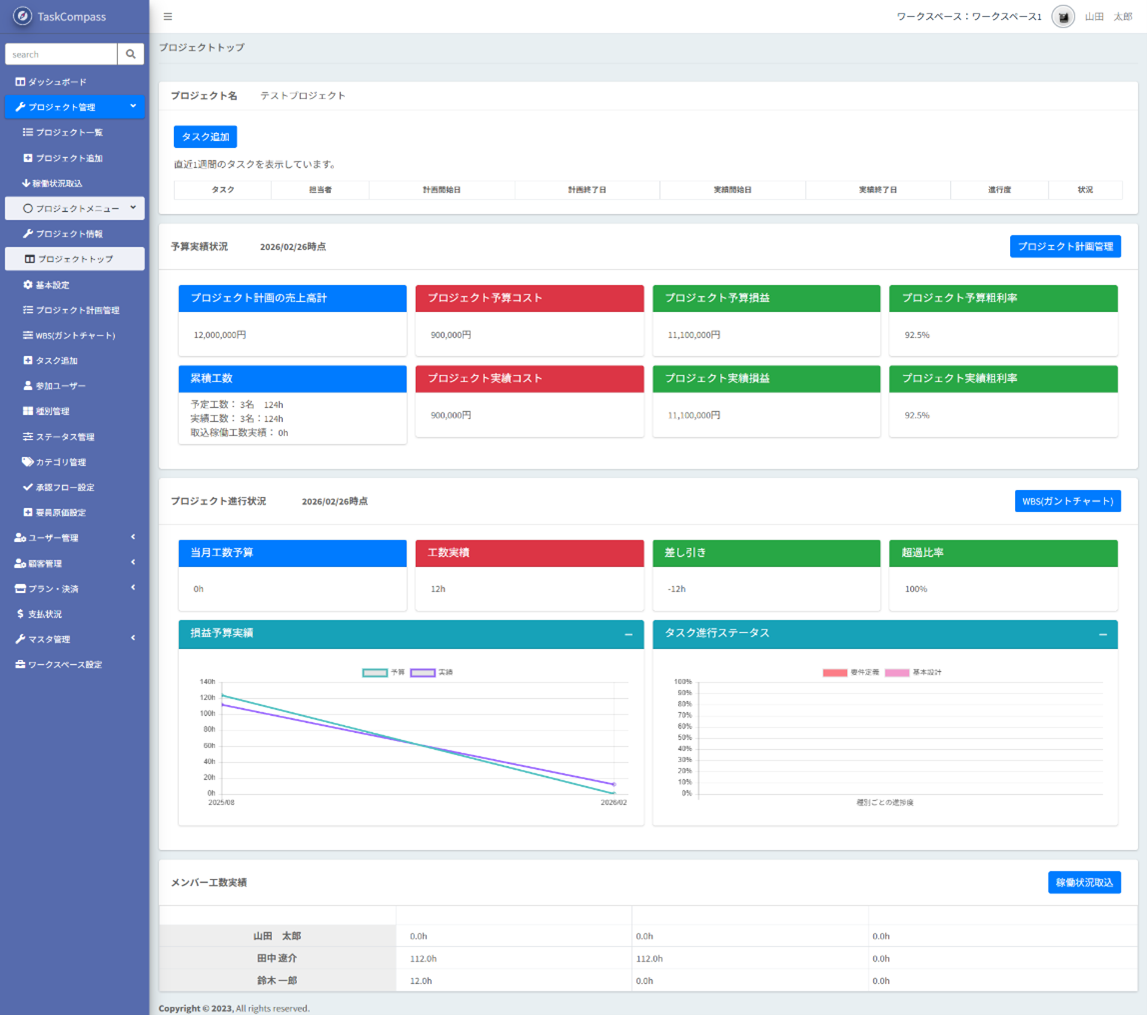Select WBS(ガントチャート) in the sidebar menu
The width and height of the screenshot is (1147, 1015).
(69, 335)
